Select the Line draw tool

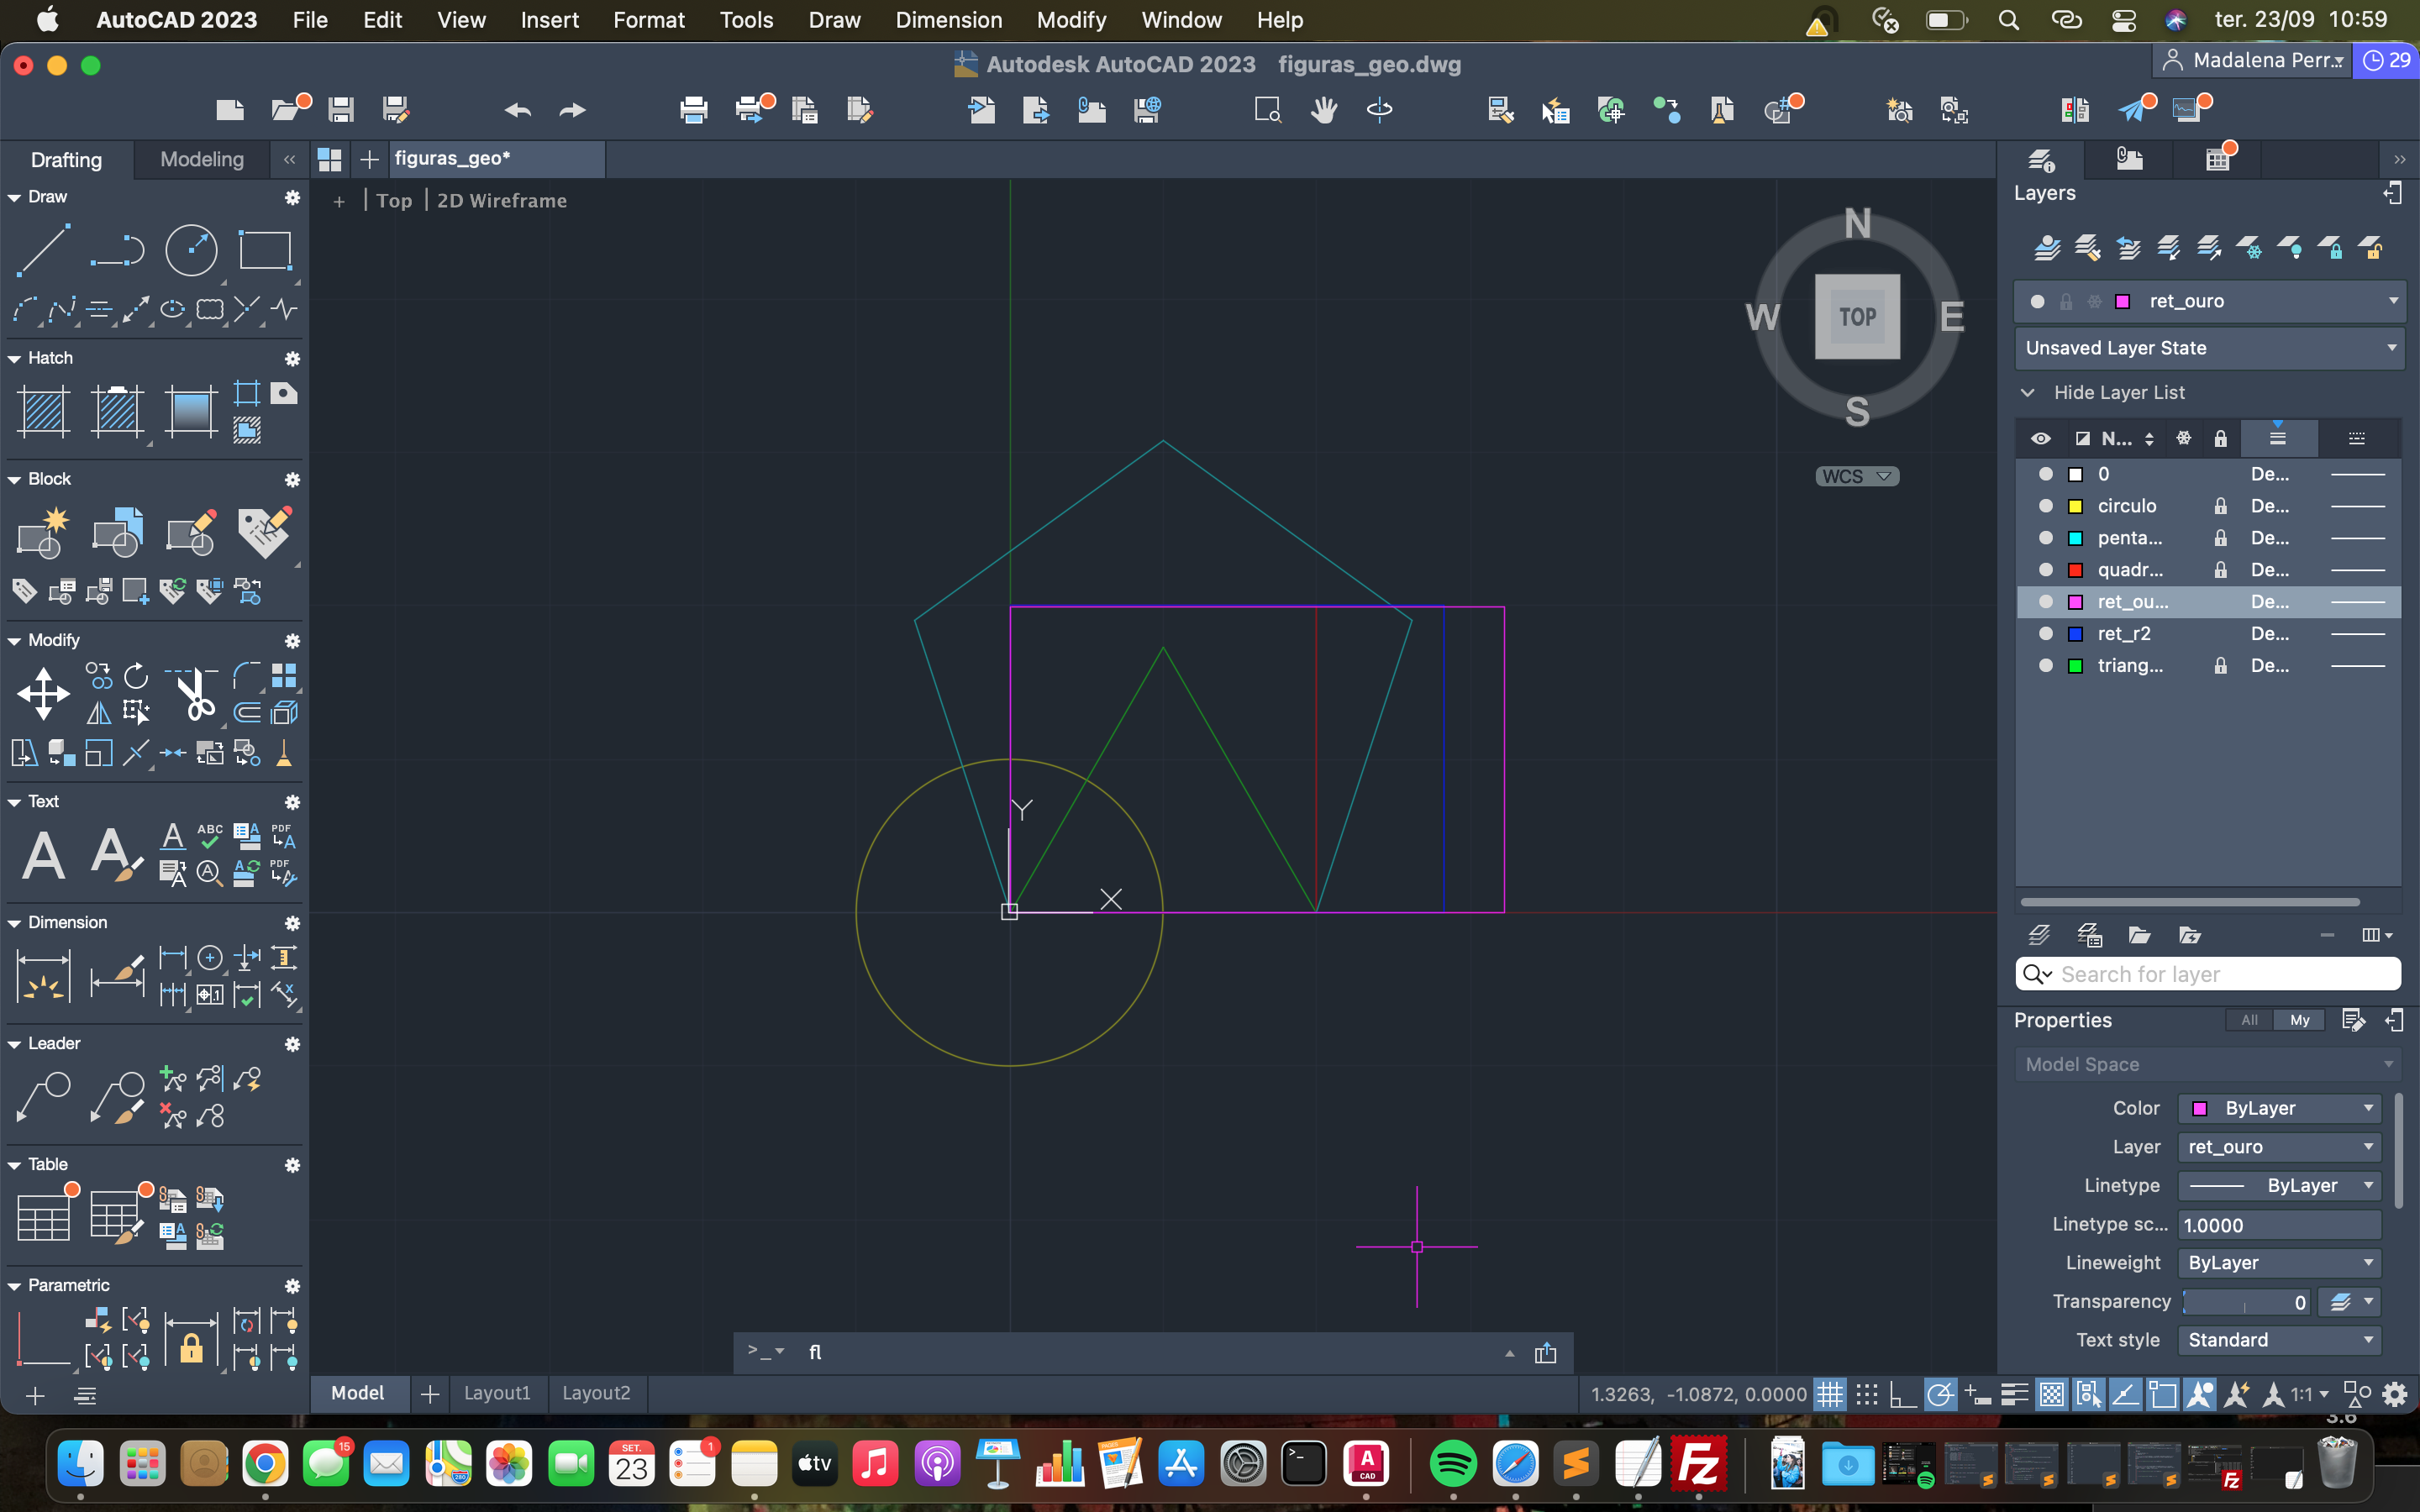[43, 251]
